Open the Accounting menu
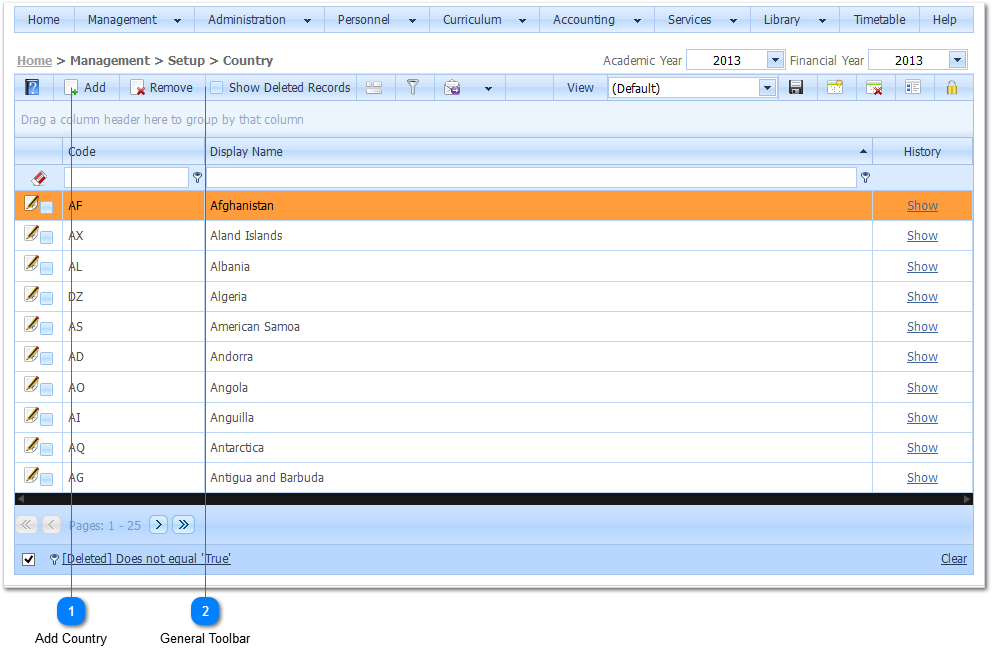The image size is (993, 662). coord(596,20)
